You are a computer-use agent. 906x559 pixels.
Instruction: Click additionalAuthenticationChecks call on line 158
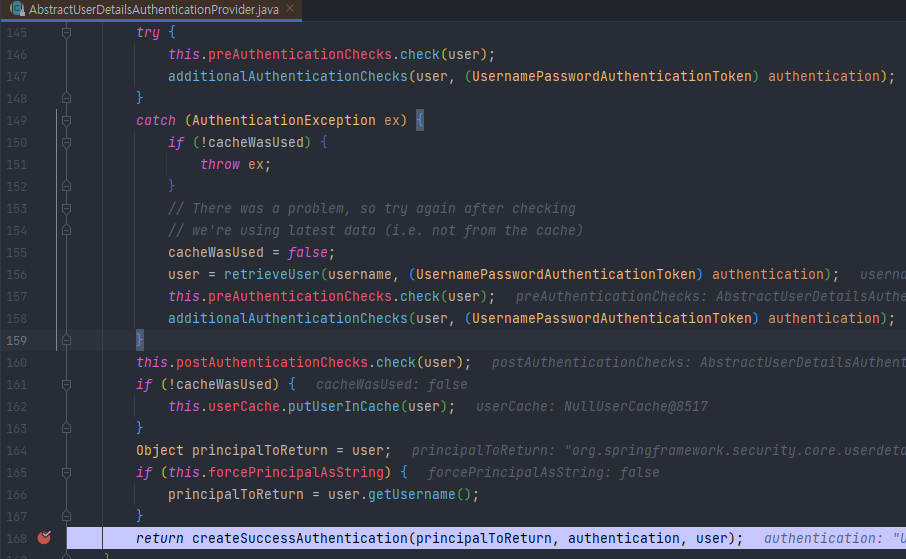288,319
